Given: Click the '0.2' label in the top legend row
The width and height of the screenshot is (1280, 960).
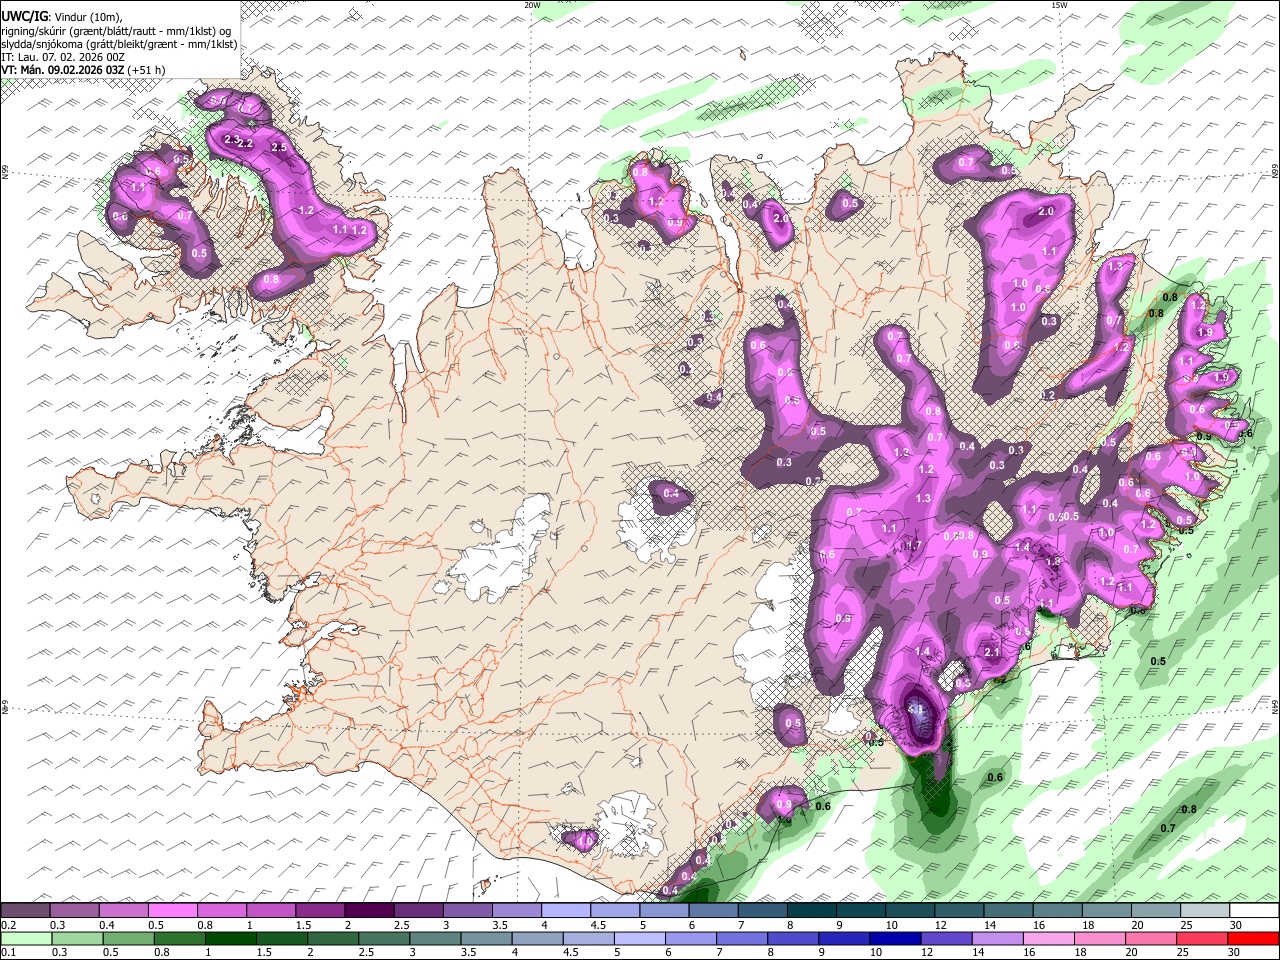Looking at the screenshot, I should [8, 924].
